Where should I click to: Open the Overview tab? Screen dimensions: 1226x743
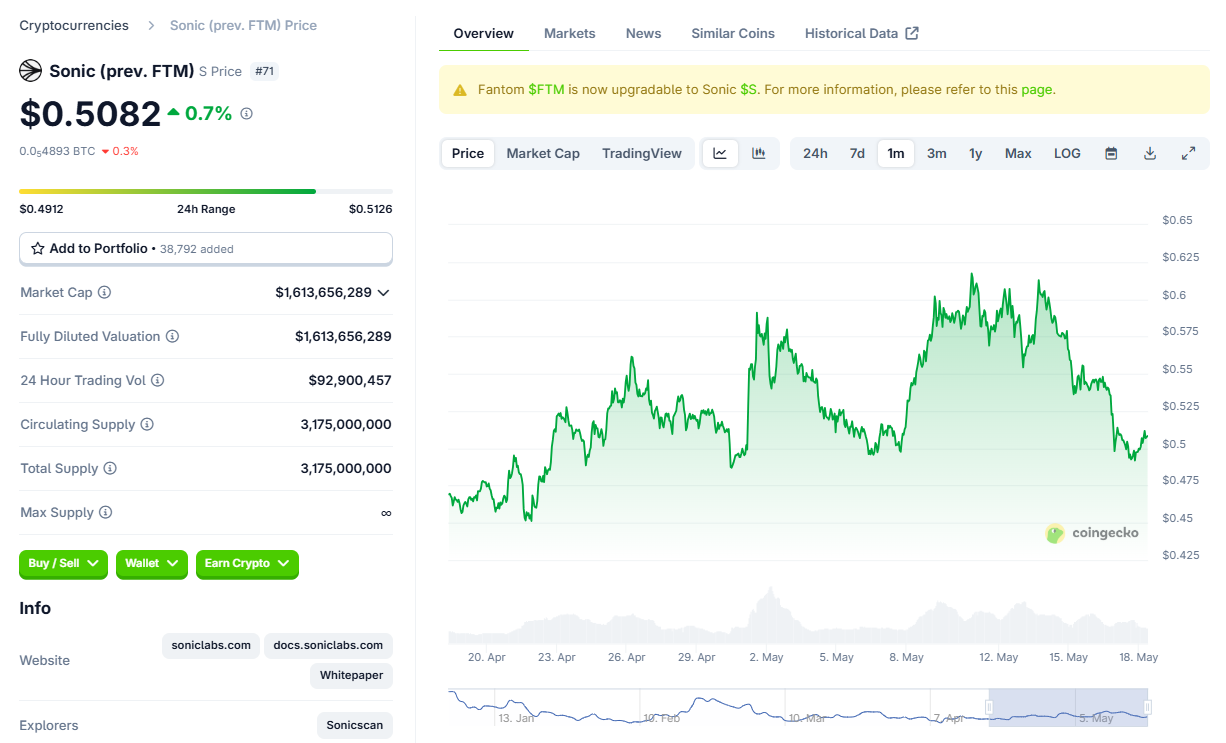point(484,33)
